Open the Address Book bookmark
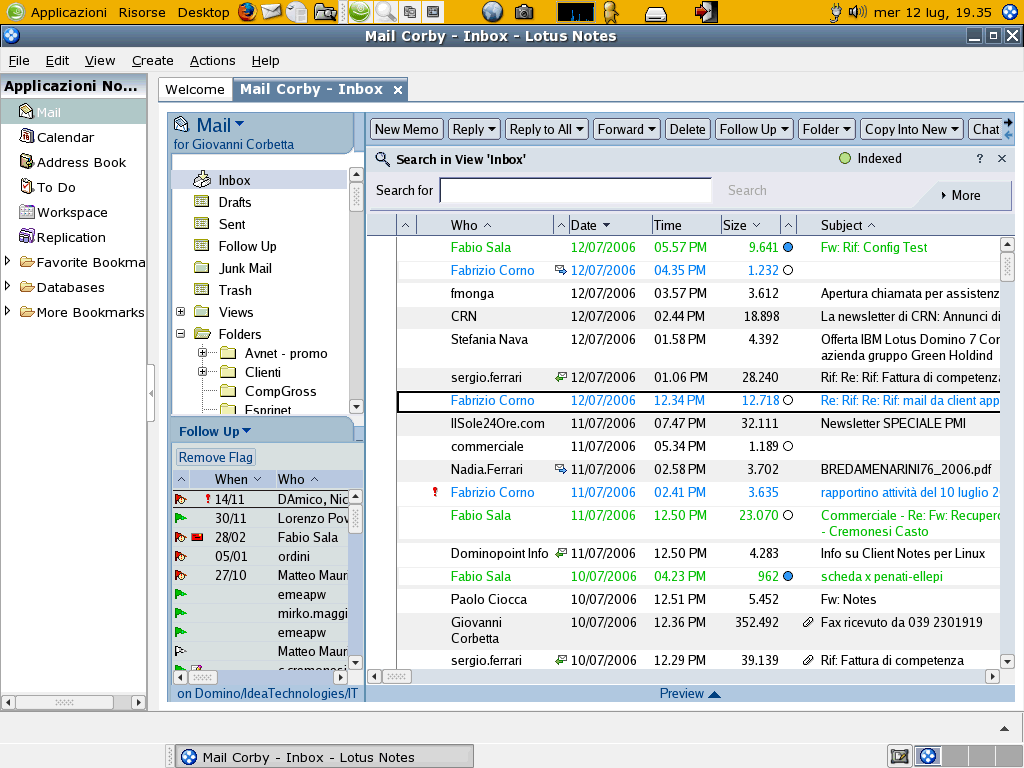Screen dimensions: 1024x768 click(x=72, y=162)
